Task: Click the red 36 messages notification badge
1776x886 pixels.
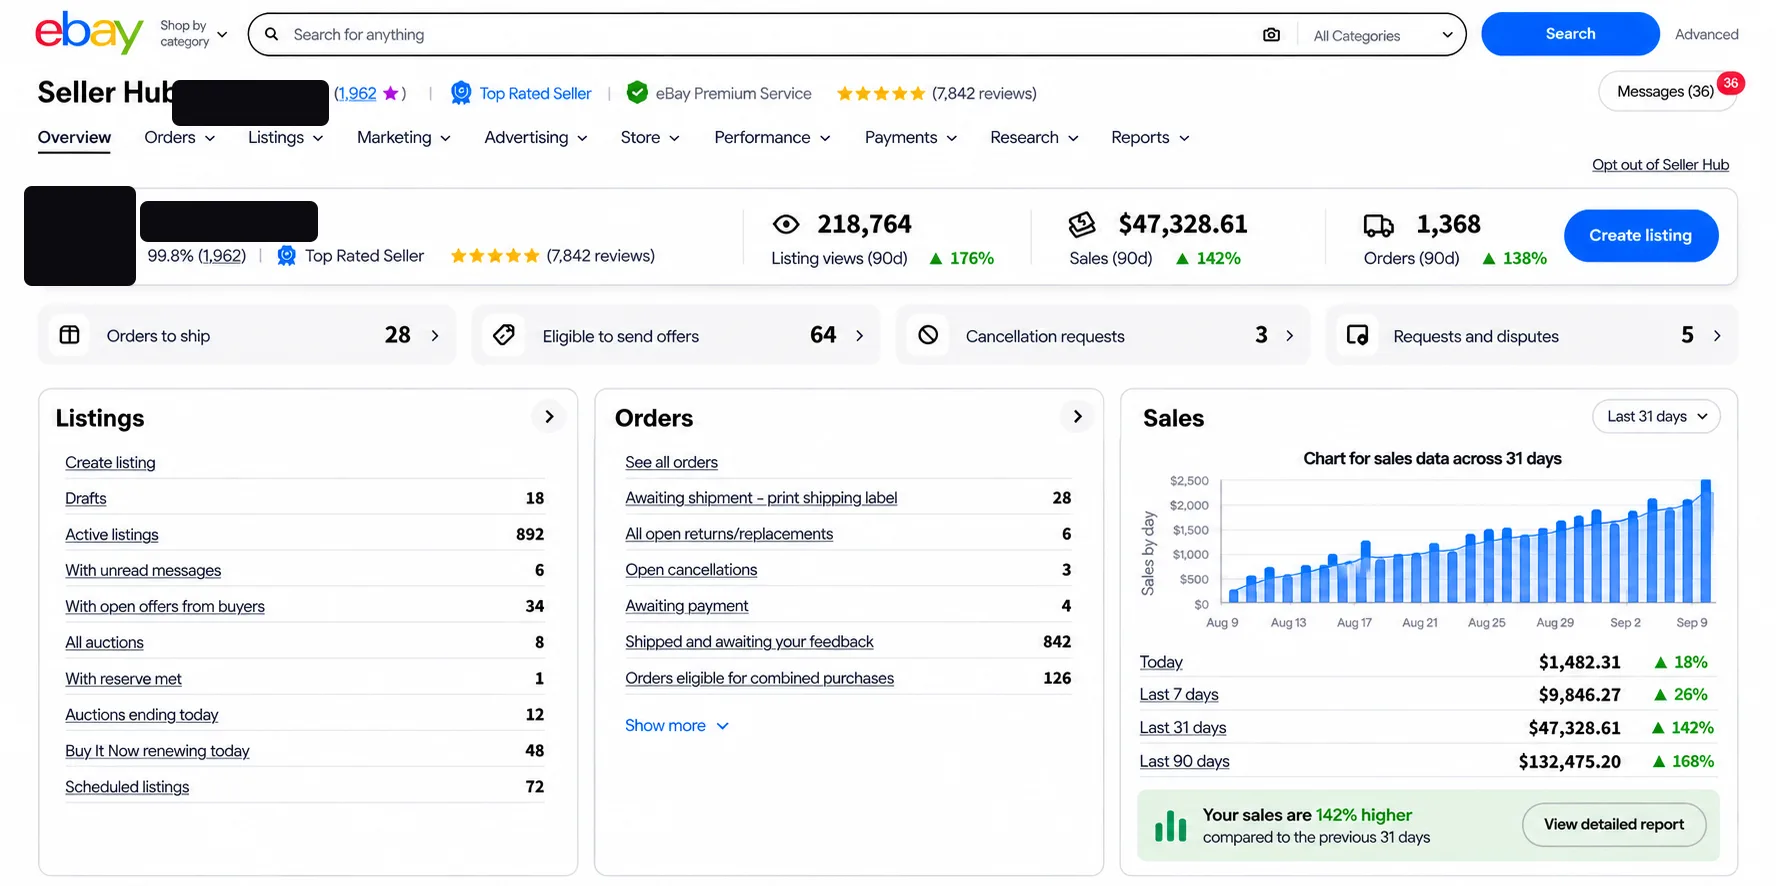Action: coord(1731,83)
